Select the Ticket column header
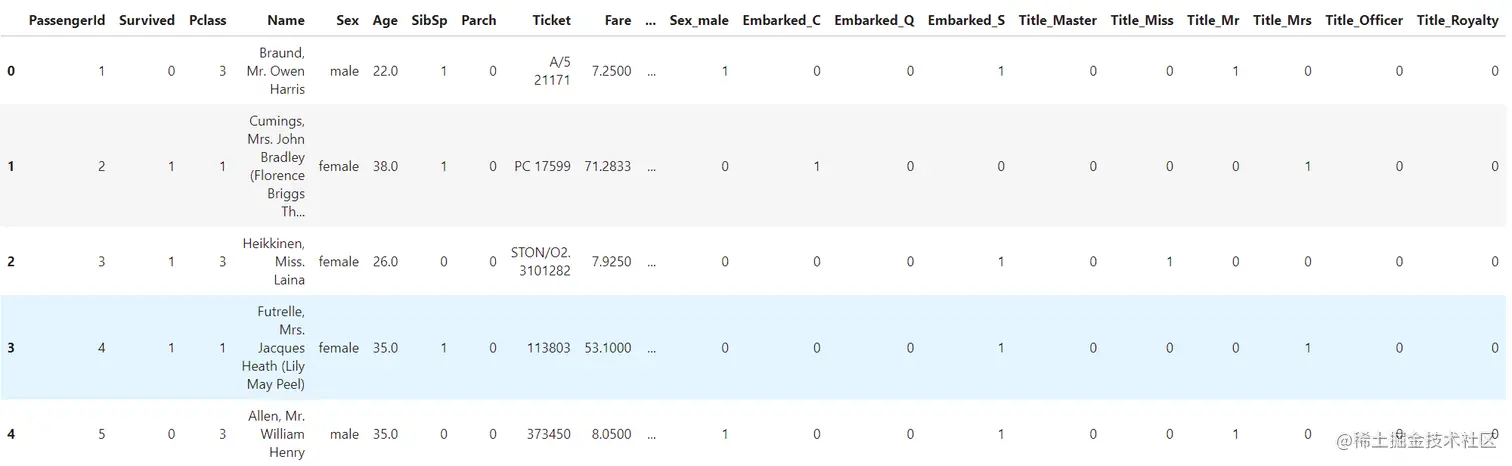The image size is (1512, 466). coord(551,20)
